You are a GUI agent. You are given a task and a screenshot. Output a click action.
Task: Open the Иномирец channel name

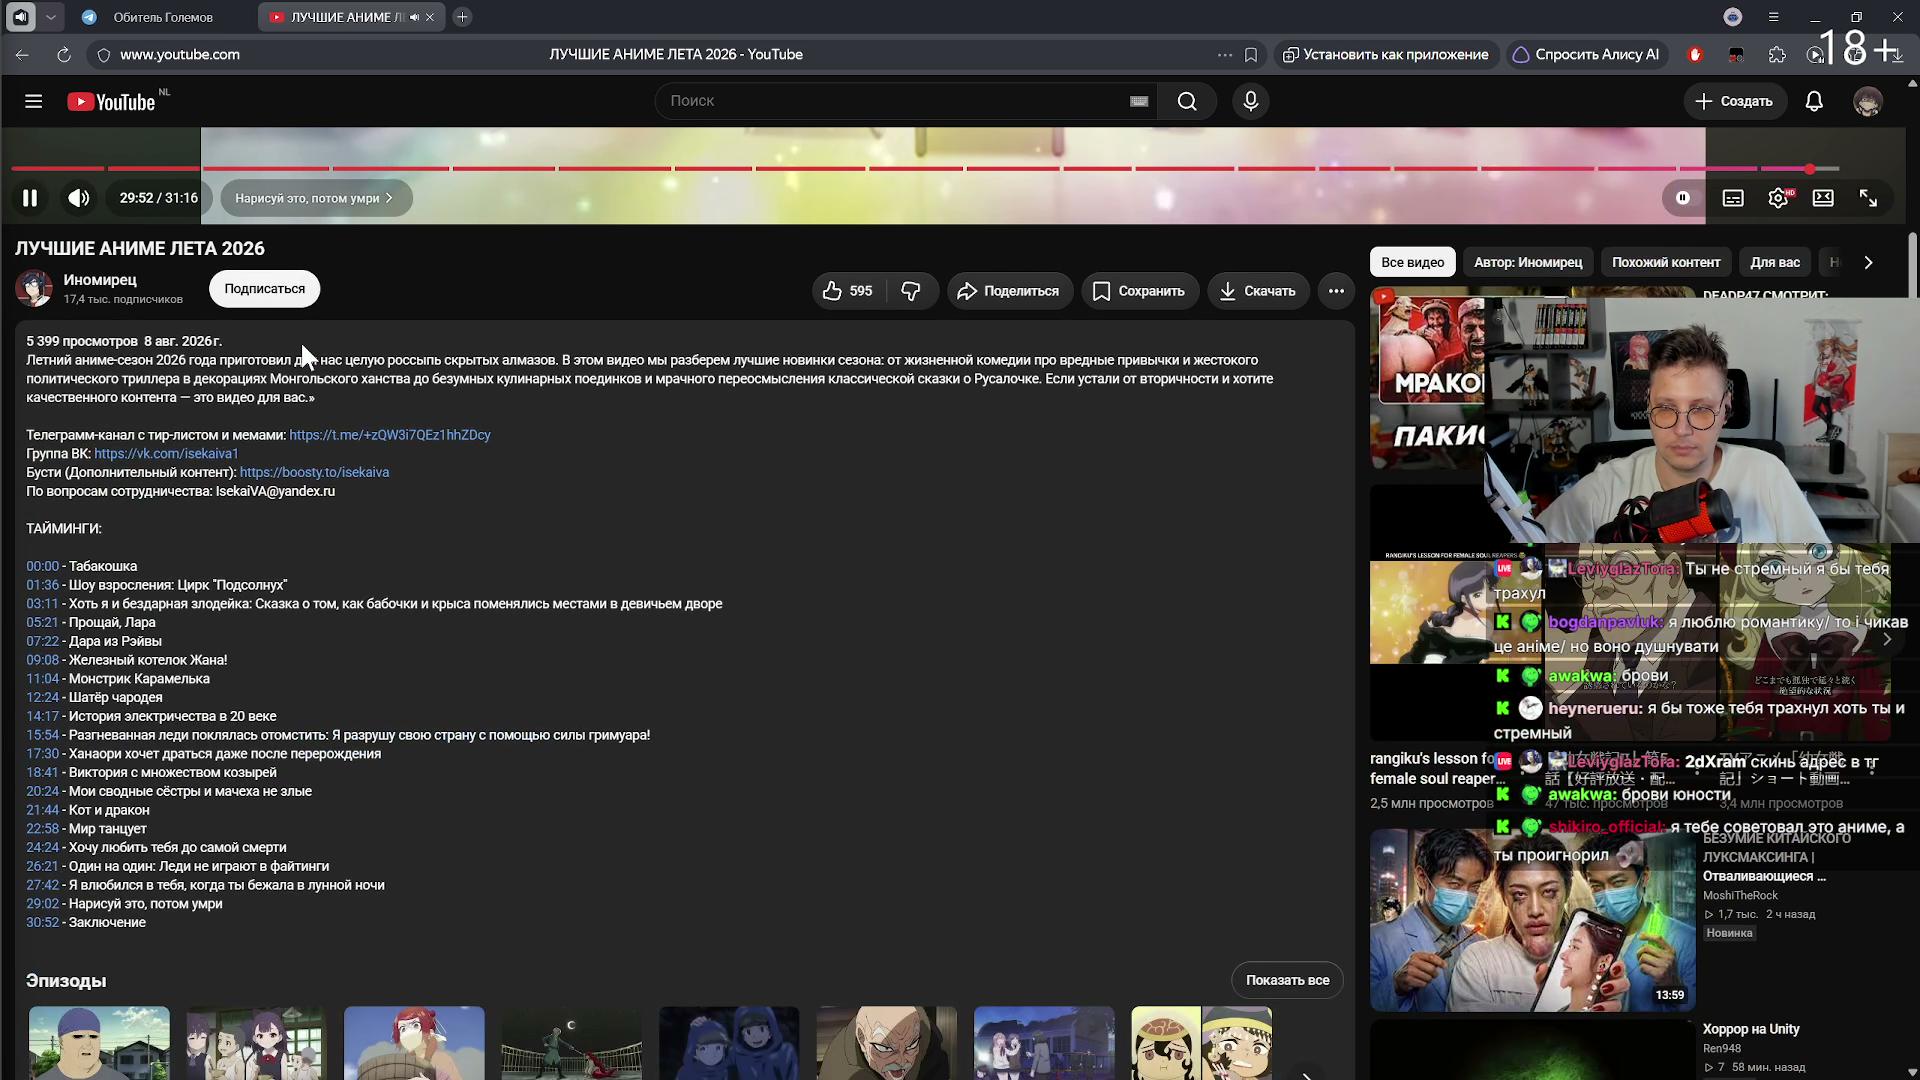click(x=100, y=280)
